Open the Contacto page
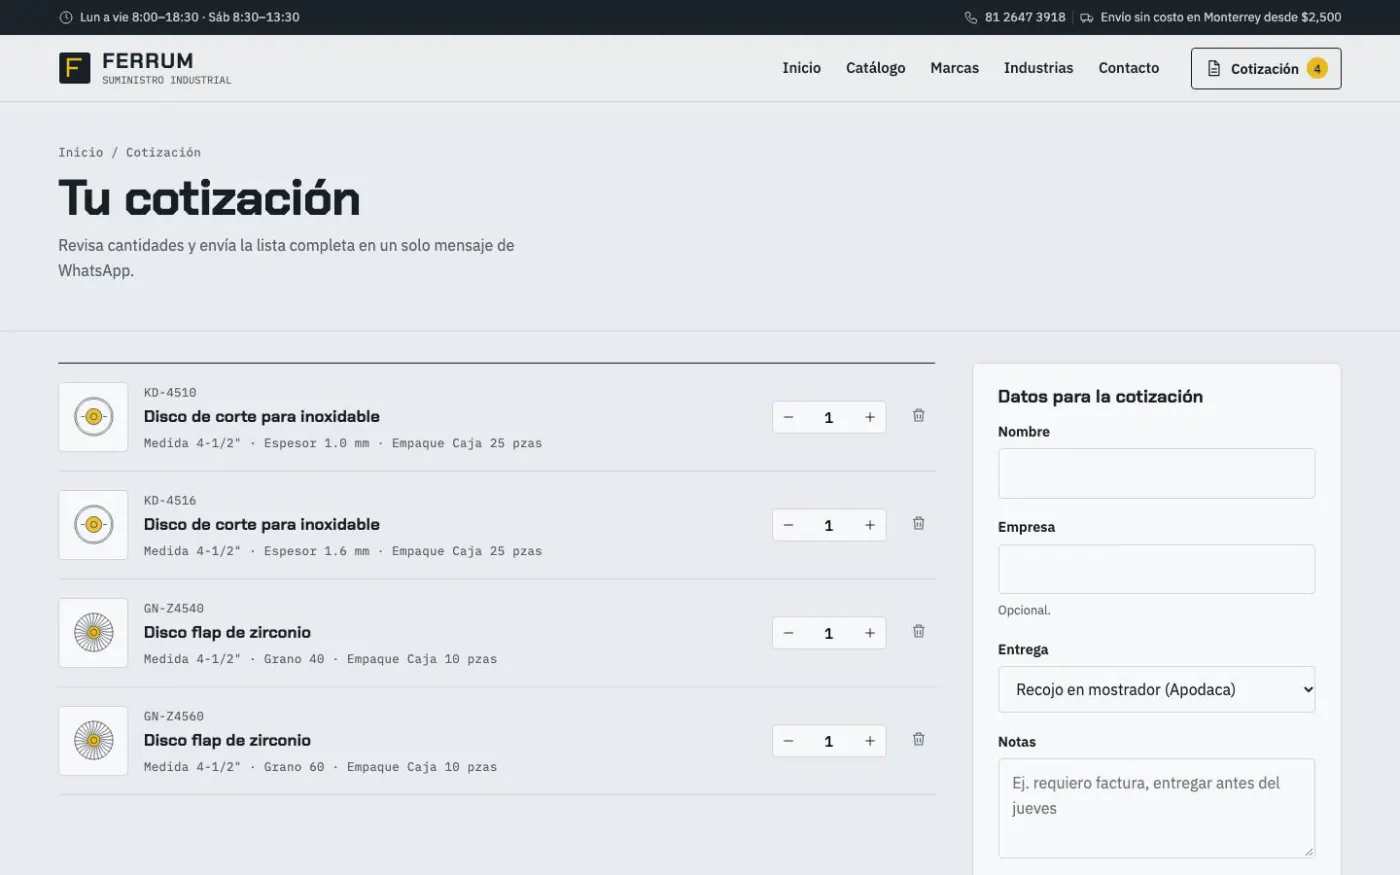The image size is (1400, 875). coord(1129,68)
